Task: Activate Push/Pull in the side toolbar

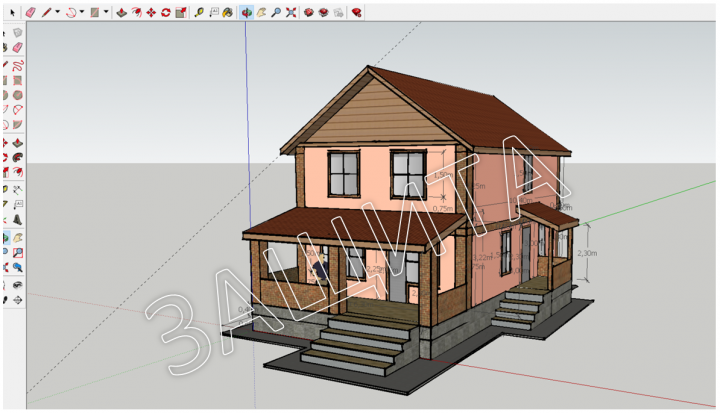Action: point(17,143)
